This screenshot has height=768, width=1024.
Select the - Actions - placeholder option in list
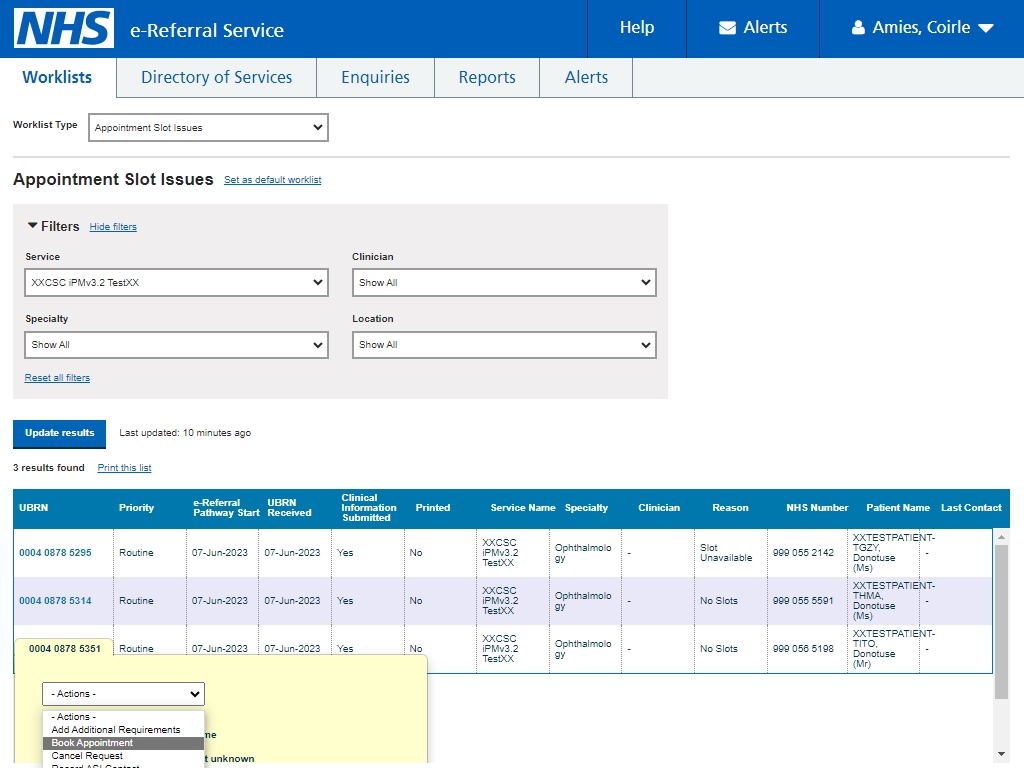coord(123,716)
